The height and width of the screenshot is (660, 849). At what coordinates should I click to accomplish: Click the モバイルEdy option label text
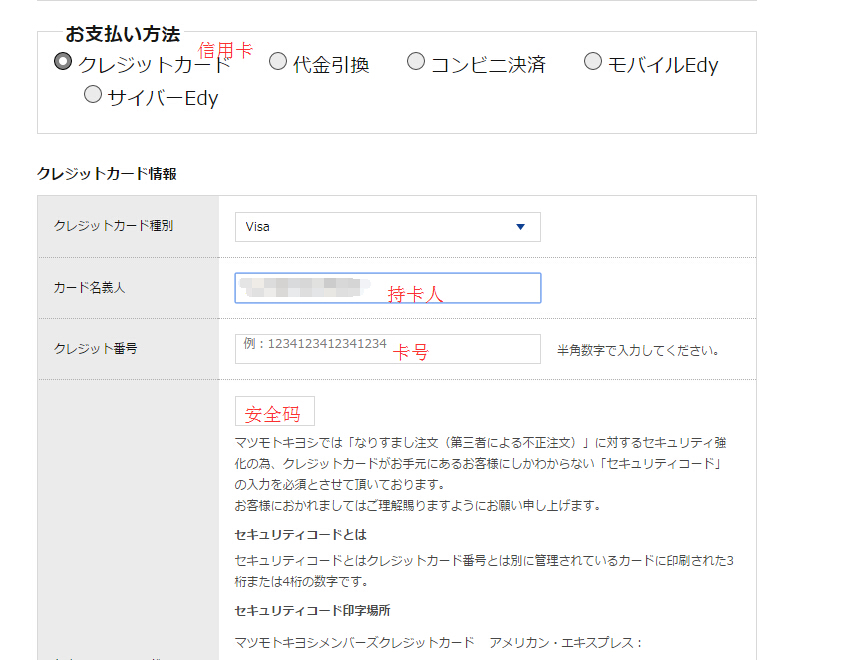point(663,65)
